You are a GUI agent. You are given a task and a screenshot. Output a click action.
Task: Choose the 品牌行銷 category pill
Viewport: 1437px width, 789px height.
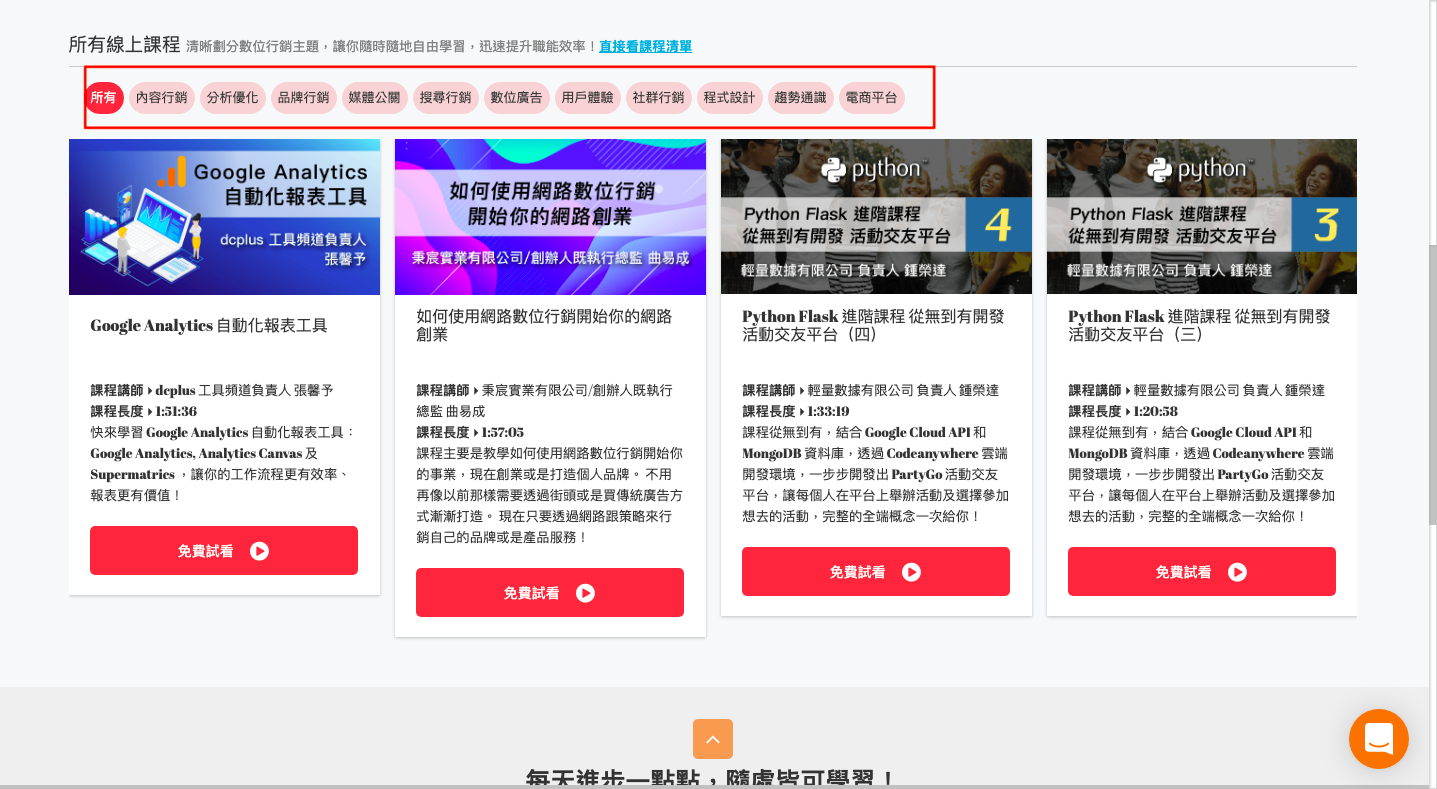[303, 98]
